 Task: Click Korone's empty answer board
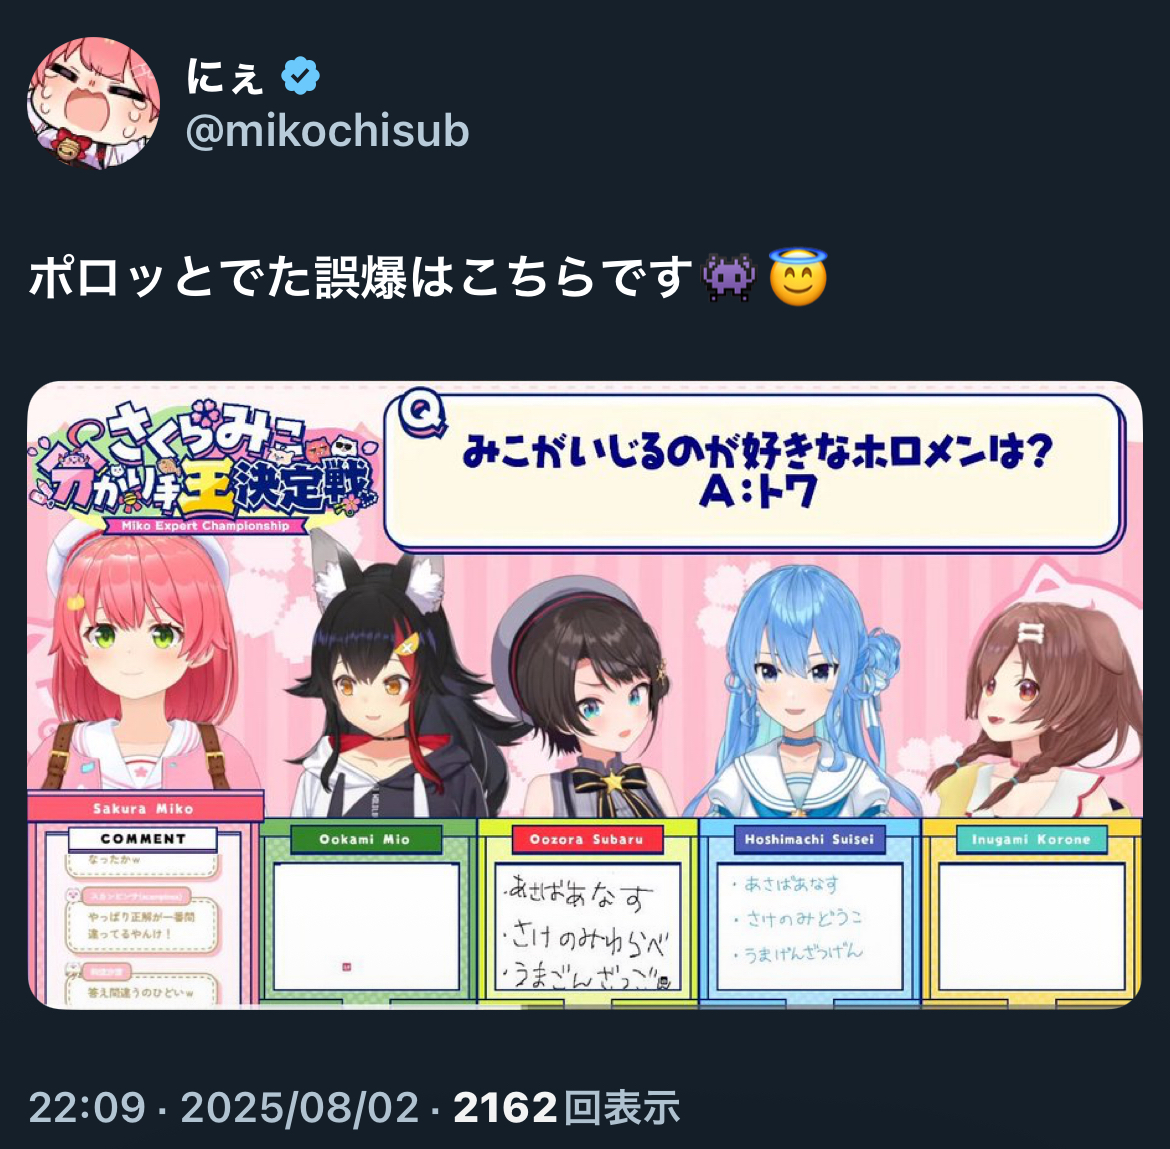(x=1031, y=927)
